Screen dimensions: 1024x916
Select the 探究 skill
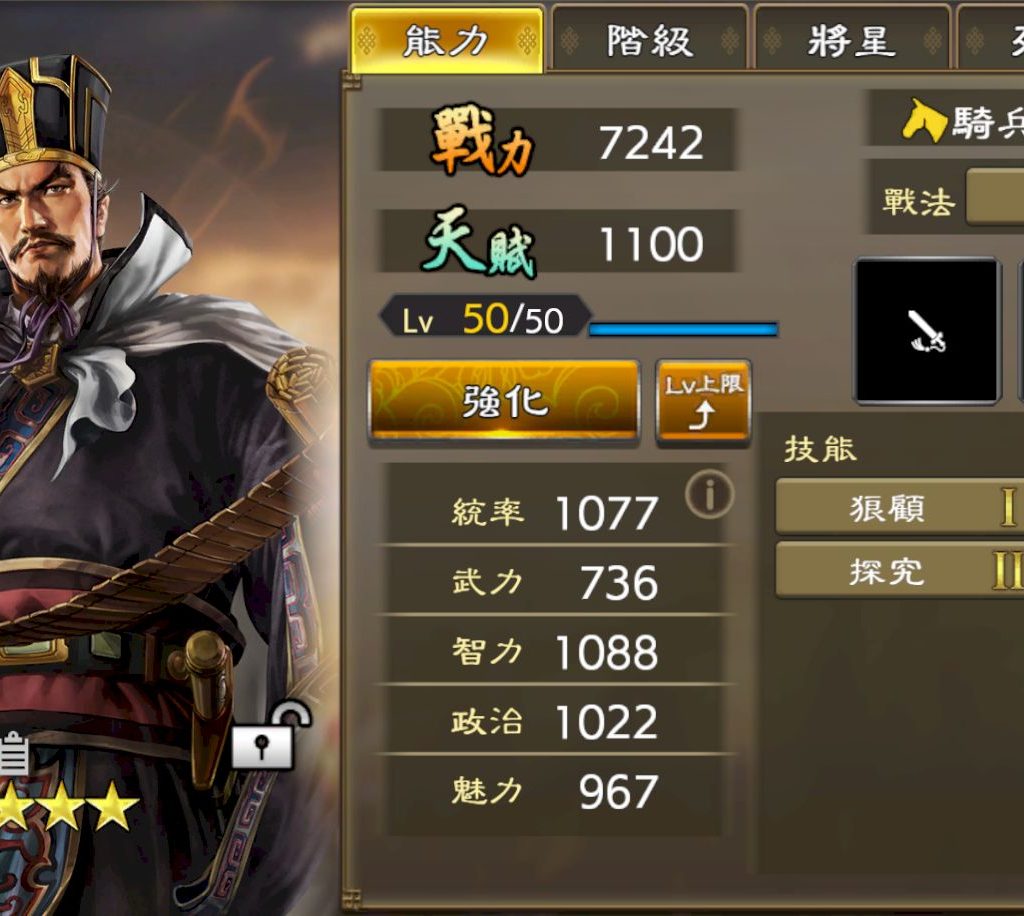point(899,571)
